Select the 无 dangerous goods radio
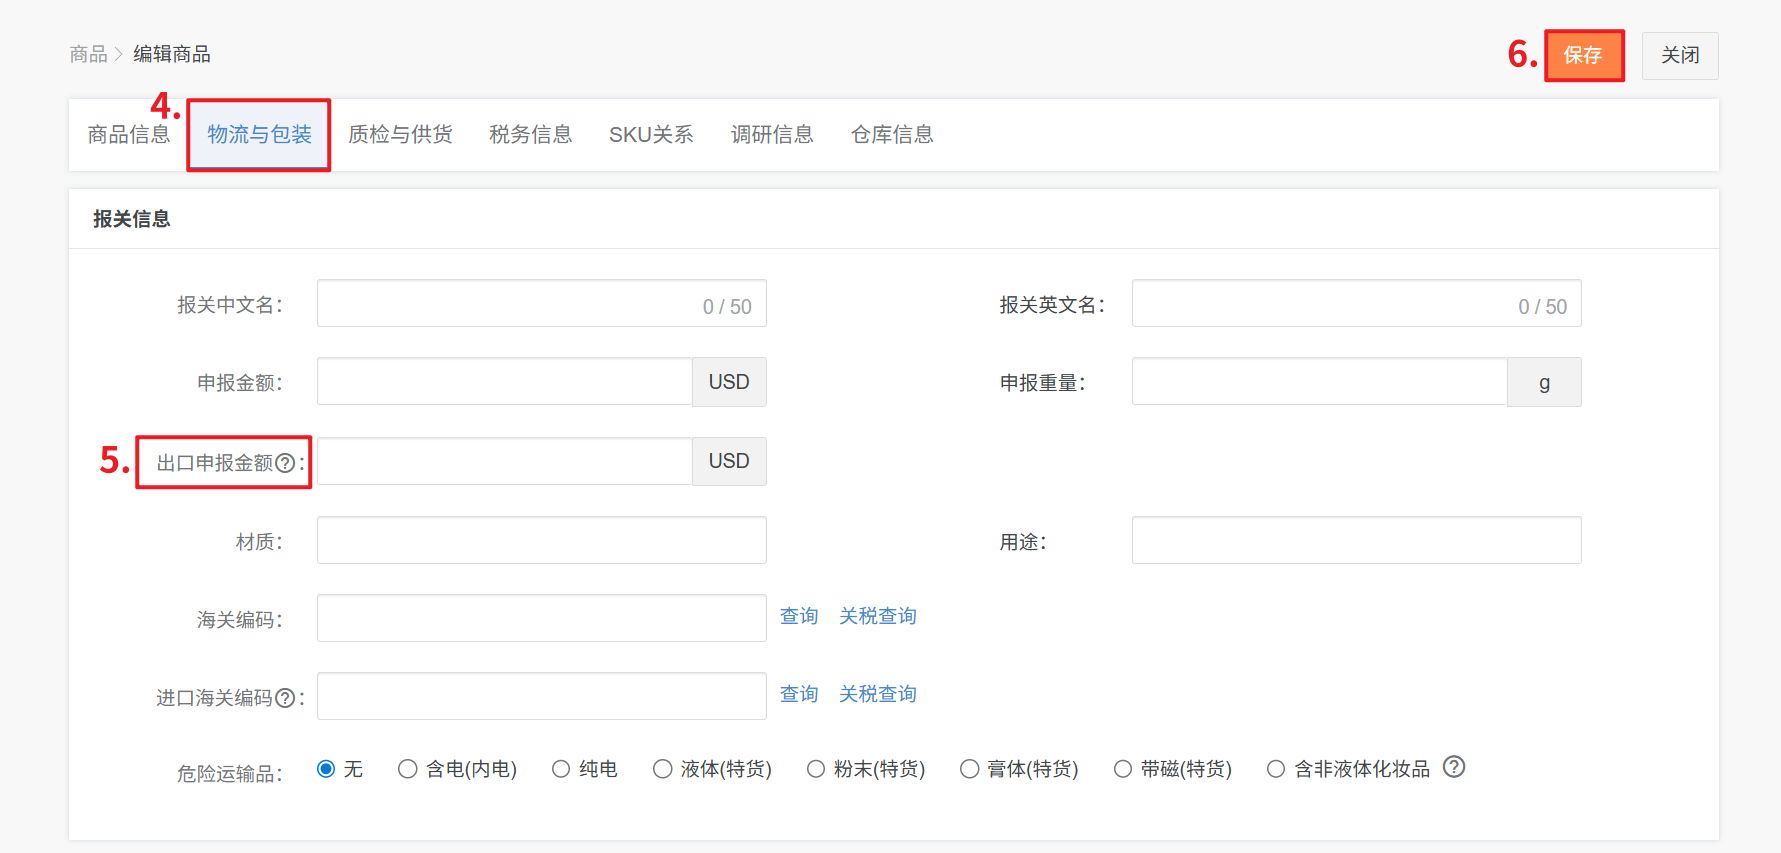1781x853 pixels. (326, 769)
